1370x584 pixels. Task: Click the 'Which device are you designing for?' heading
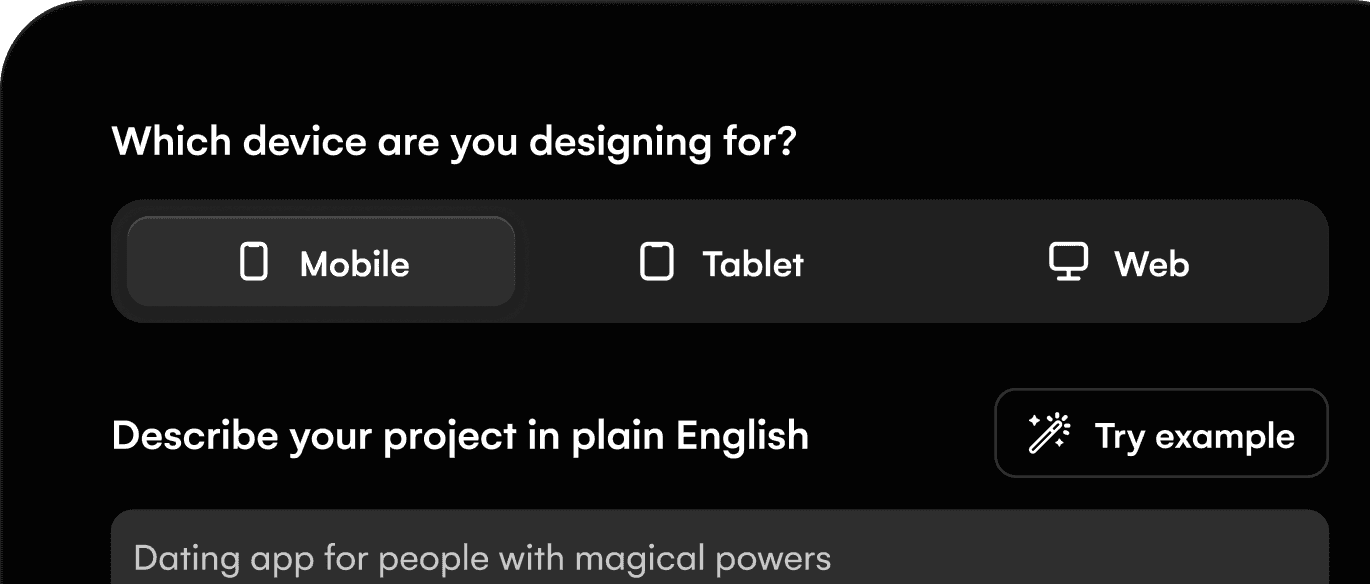(454, 142)
